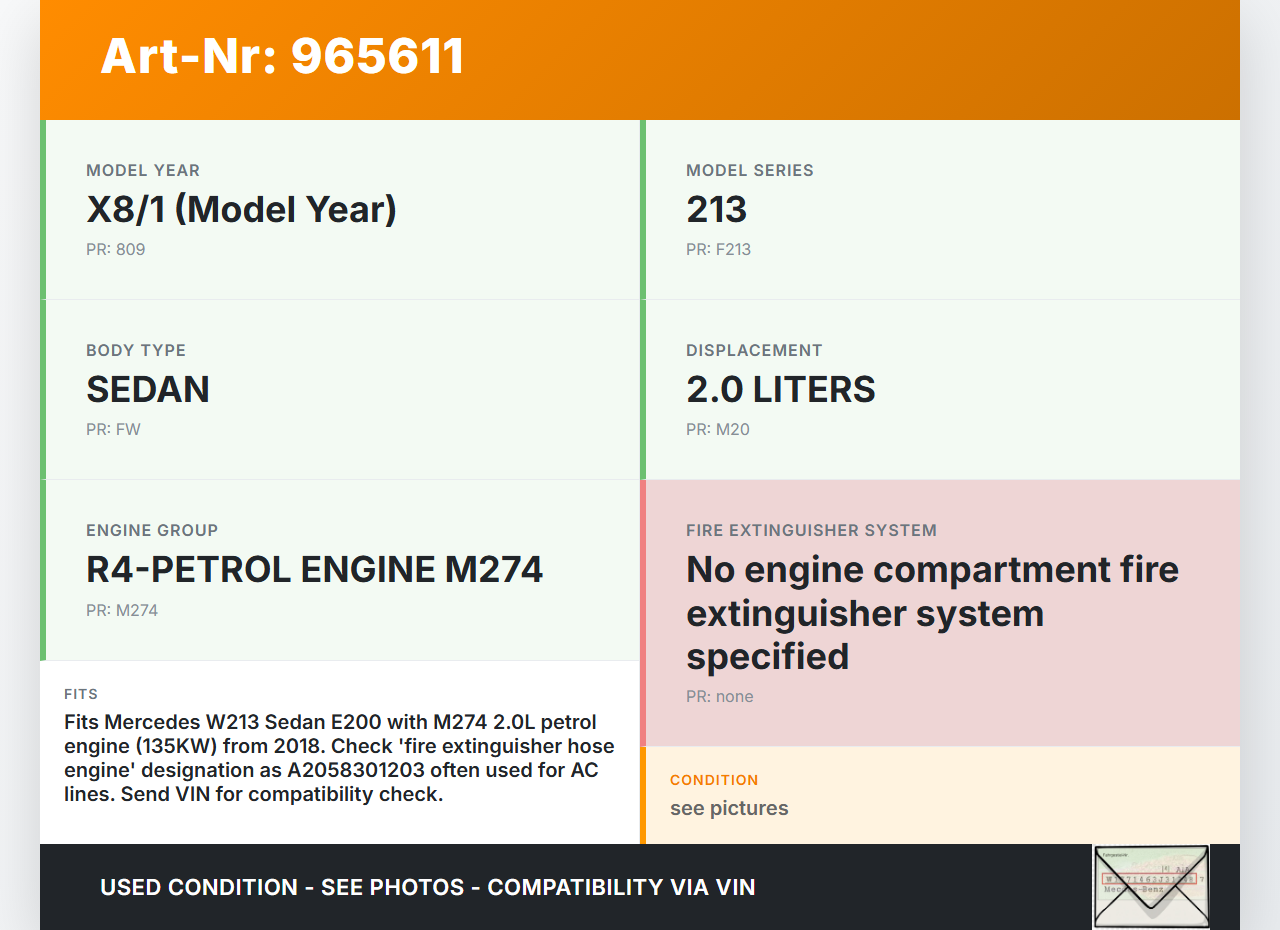Click the PR: FW code
The width and height of the screenshot is (1280, 930).
click(113, 429)
